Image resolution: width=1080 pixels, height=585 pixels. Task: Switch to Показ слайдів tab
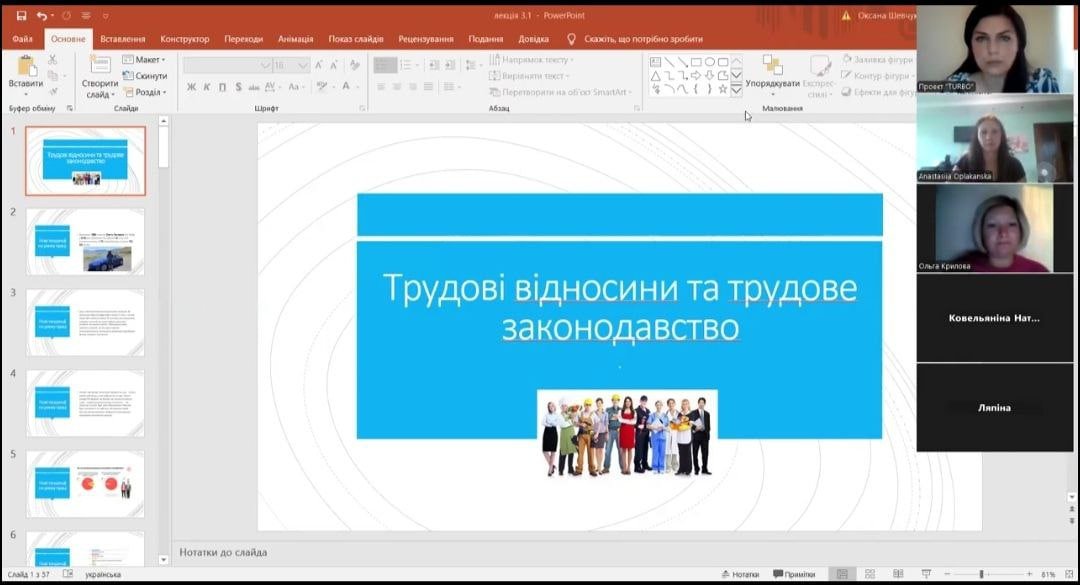355,39
